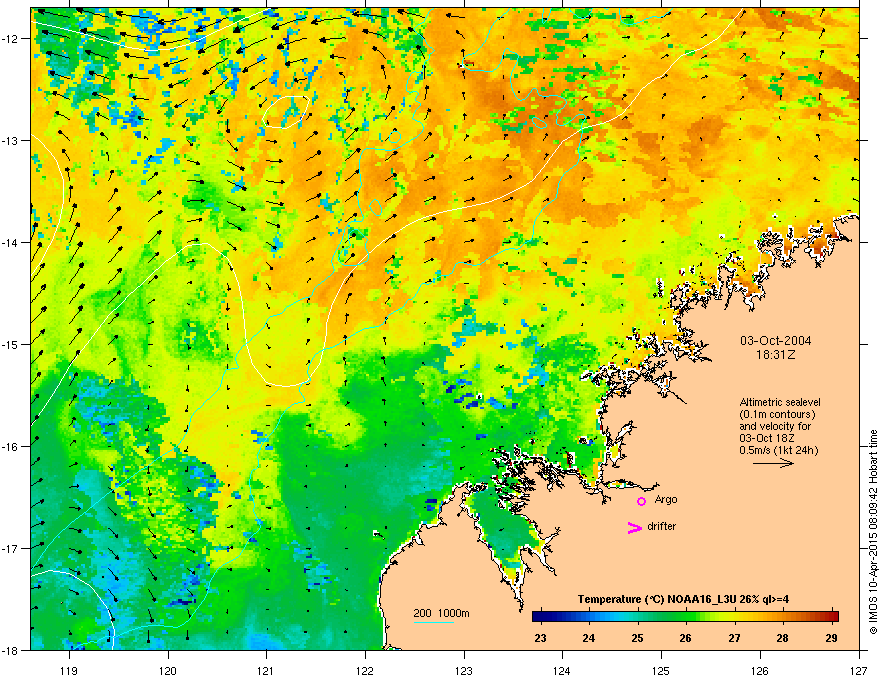Click colorbar tick label 25

[x=637, y=638]
